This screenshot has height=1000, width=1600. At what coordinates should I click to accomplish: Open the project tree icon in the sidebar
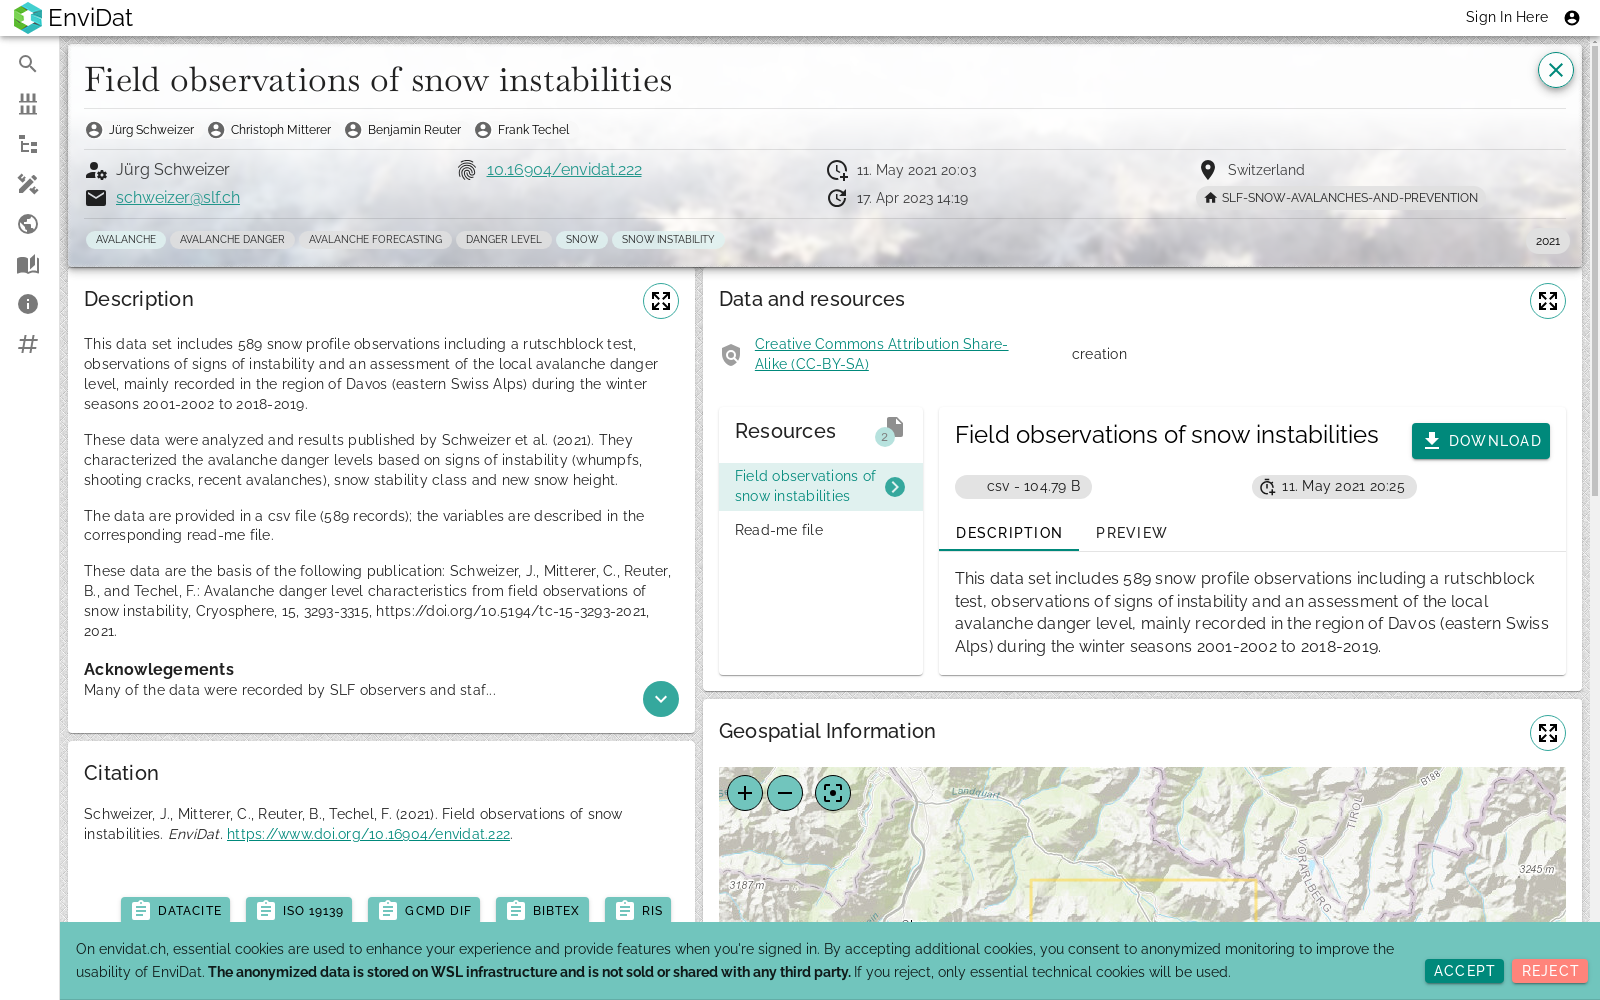point(28,144)
